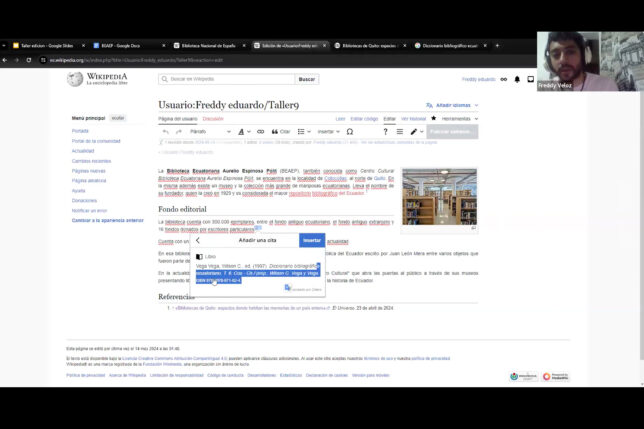
Task: Click the page options hamburger icon
Action: (399, 131)
